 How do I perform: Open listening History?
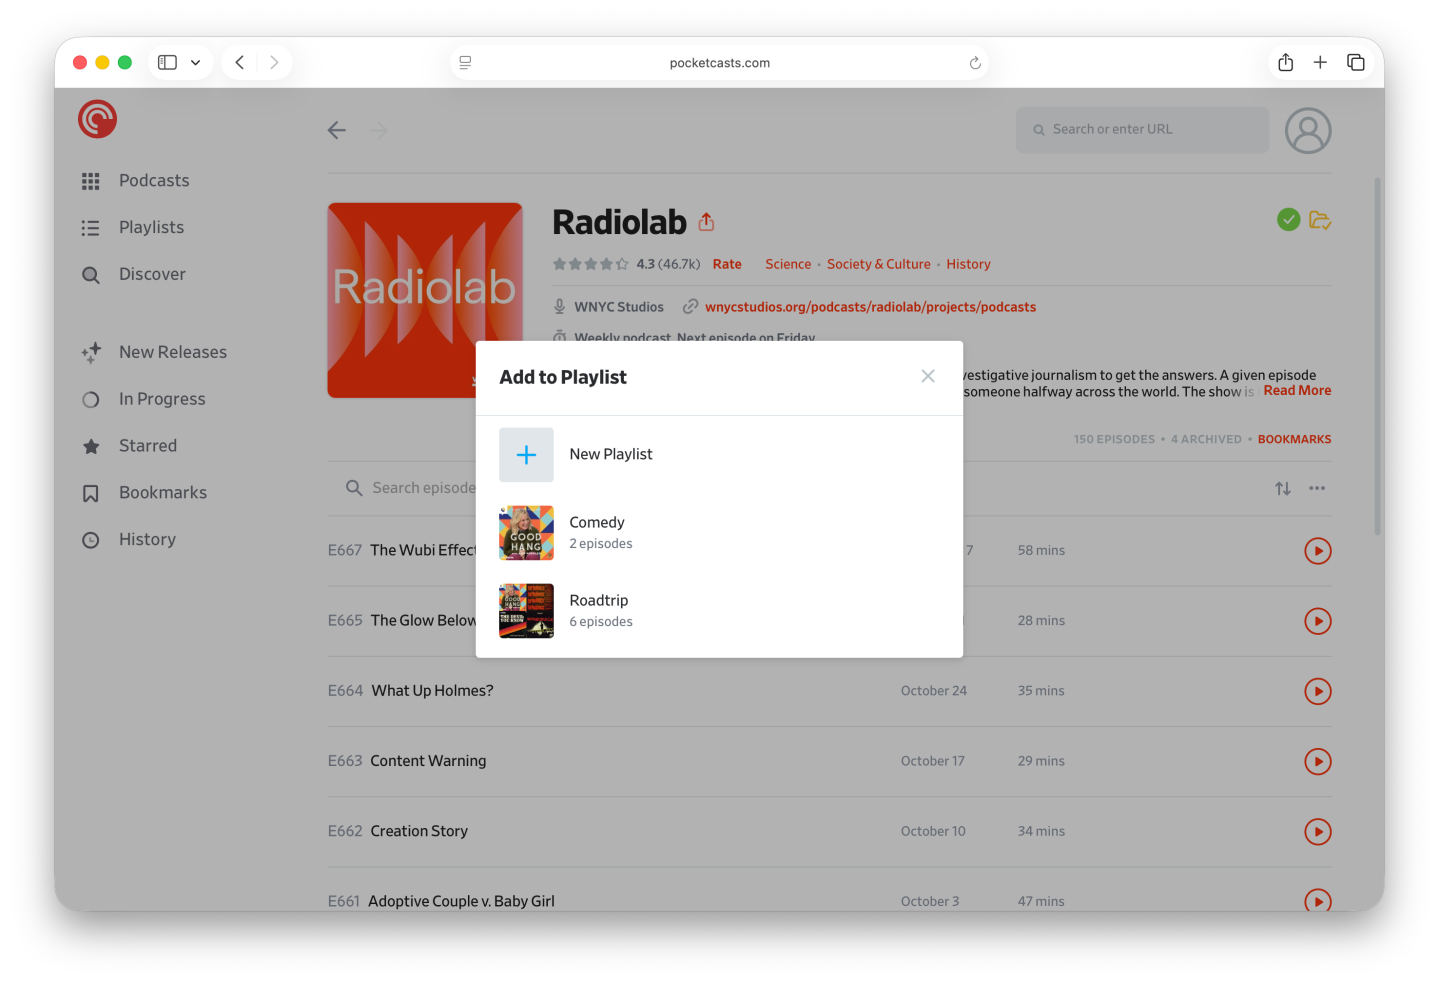[x=147, y=539]
